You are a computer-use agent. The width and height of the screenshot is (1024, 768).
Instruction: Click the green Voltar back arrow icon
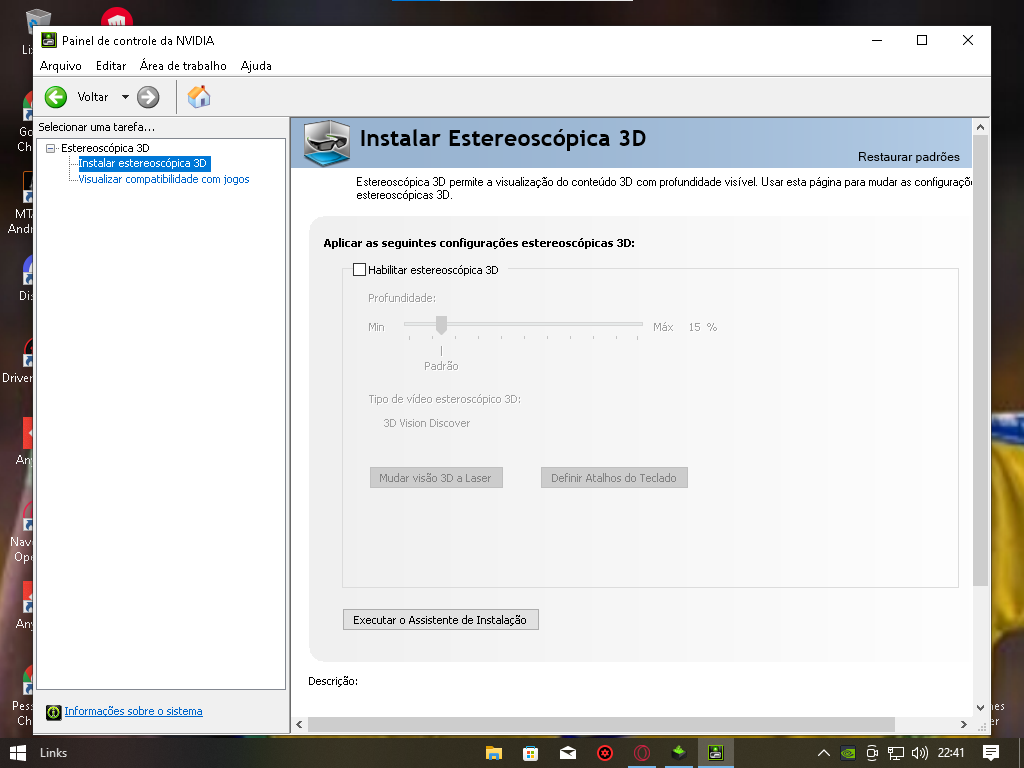pyautogui.click(x=56, y=97)
